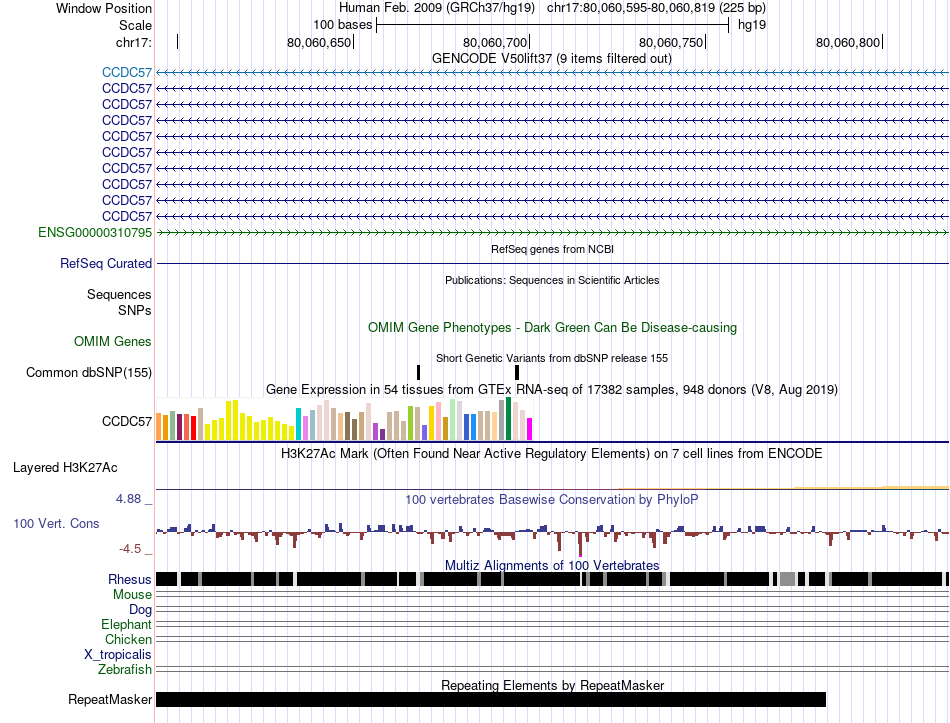Open the H3K27Ac Mark ENCODE track title

(x=551, y=454)
